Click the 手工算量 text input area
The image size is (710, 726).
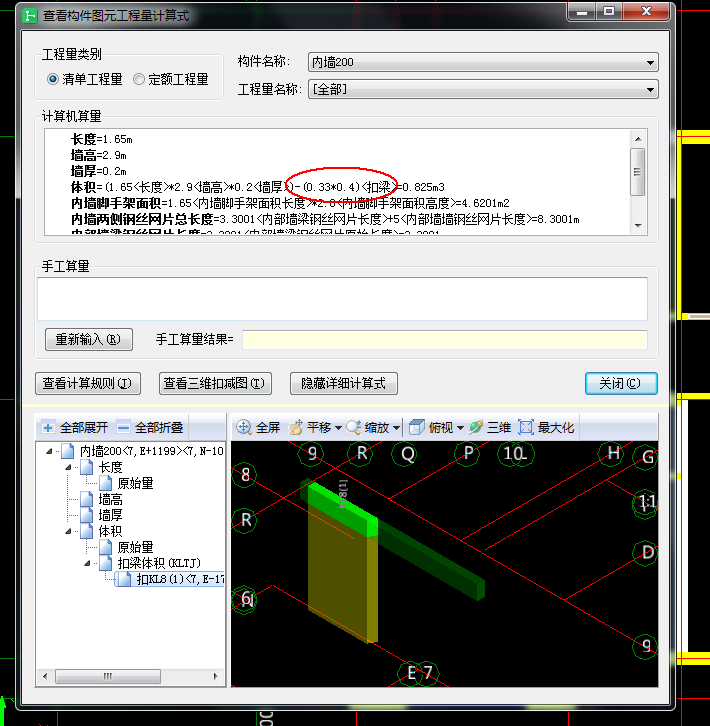tap(342, 299)
